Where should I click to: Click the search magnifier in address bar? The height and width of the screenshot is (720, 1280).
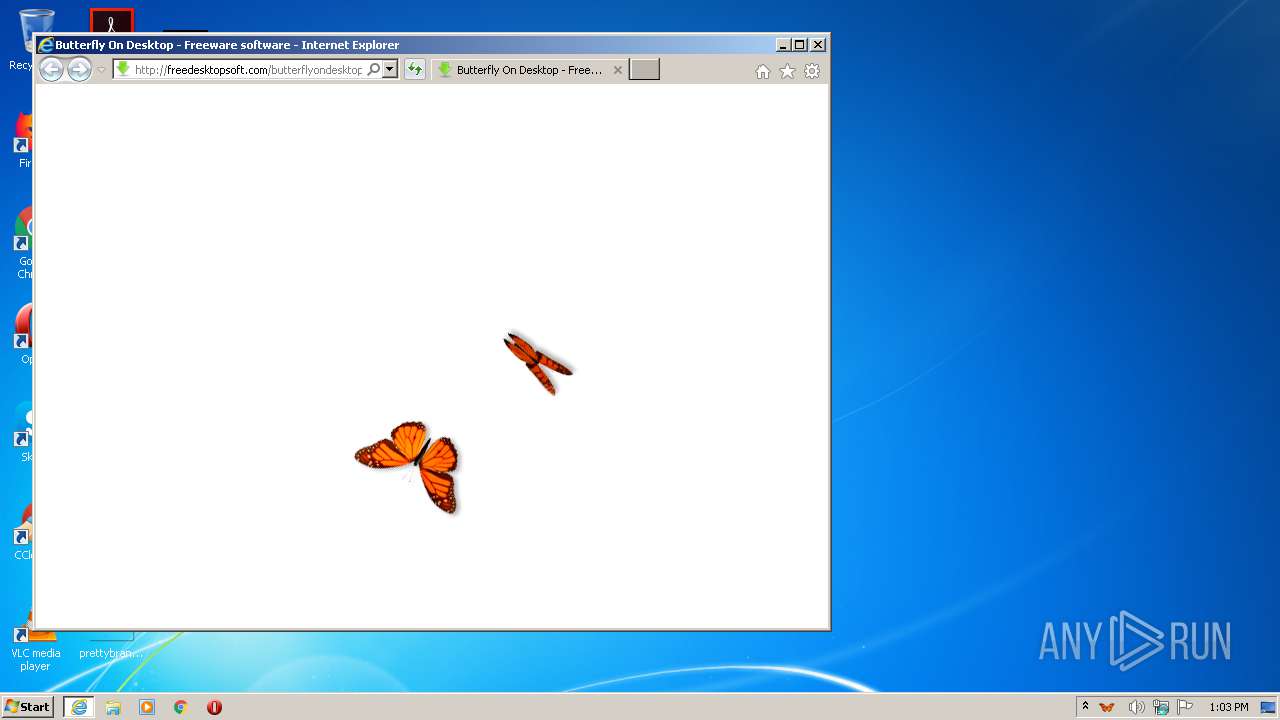373,69
